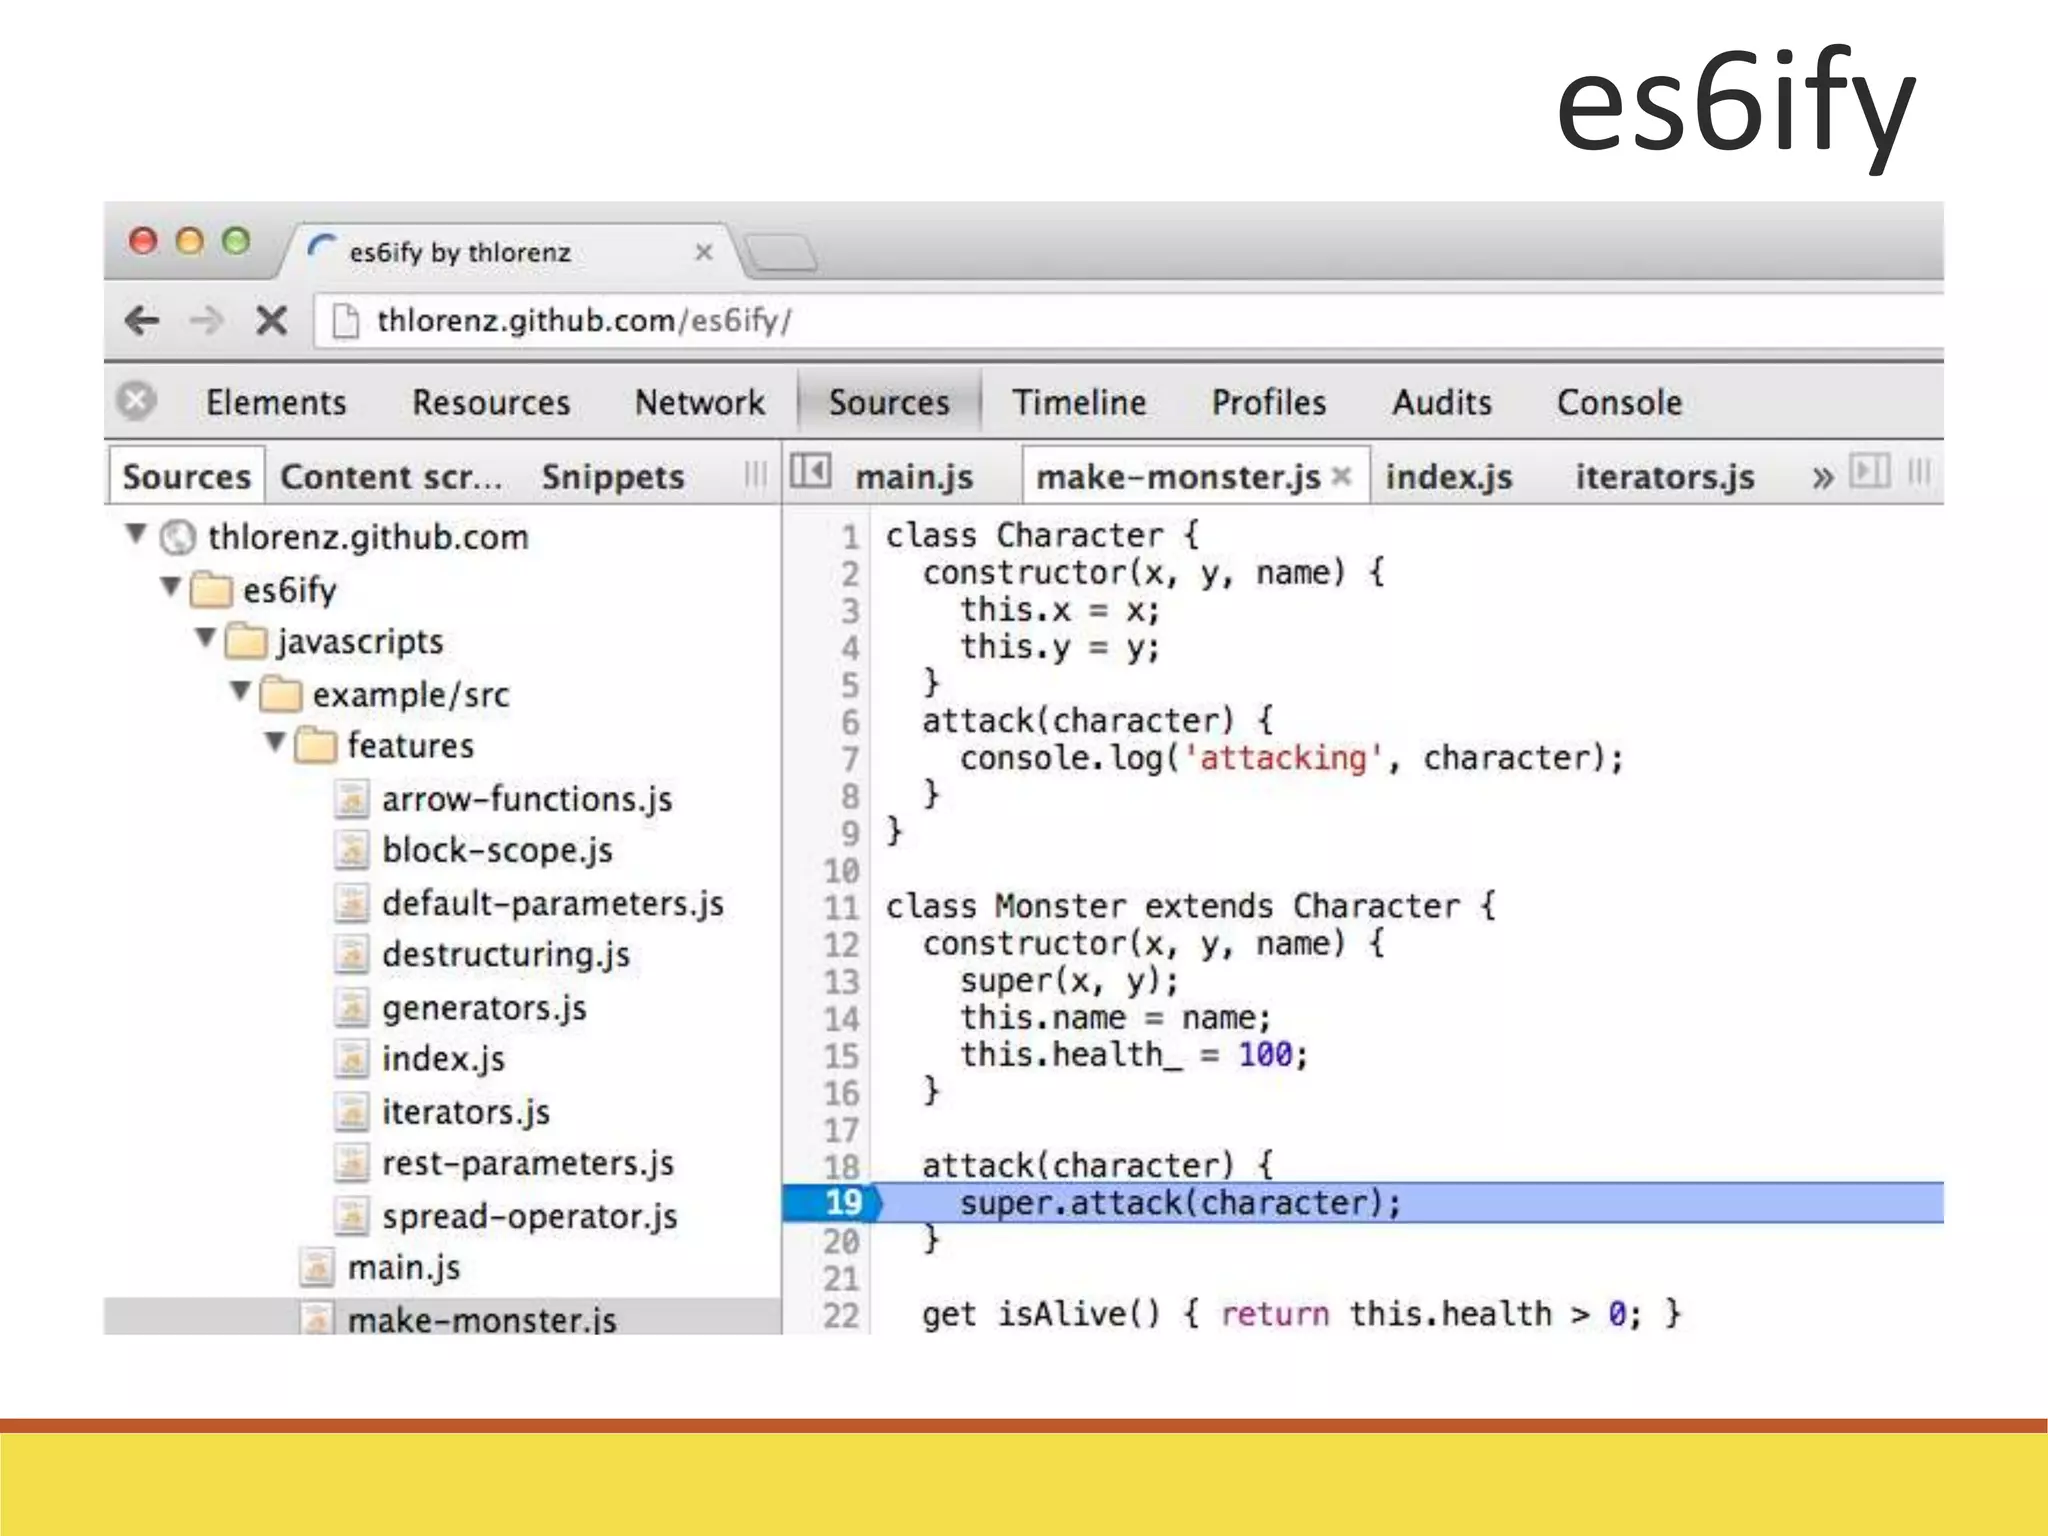Click the browser back arrow
The image size is (2048, 1536).
[142, 321]
